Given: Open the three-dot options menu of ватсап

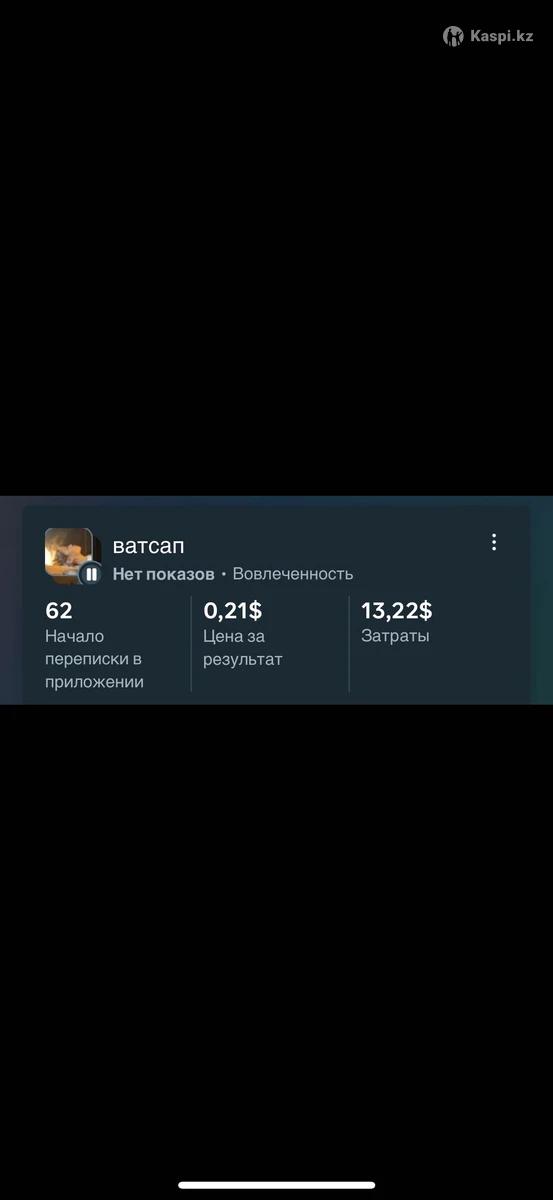Looking at the screenshot, I should (x=493, y=542).
